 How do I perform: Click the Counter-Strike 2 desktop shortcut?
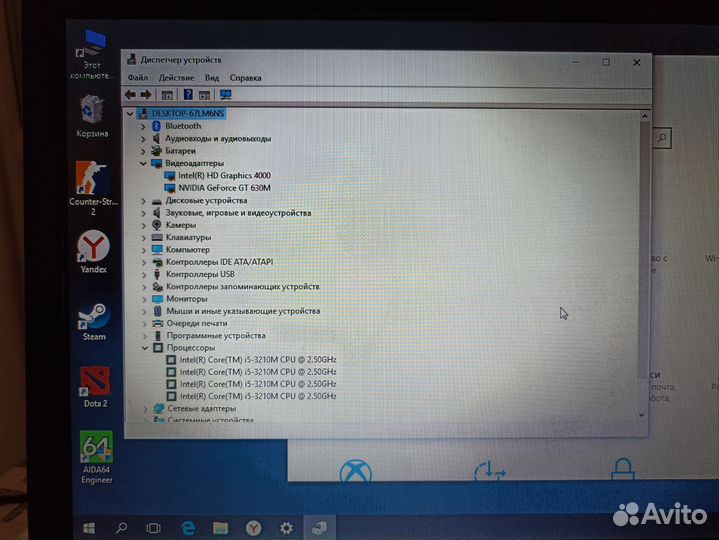click(x=93, y=188)
